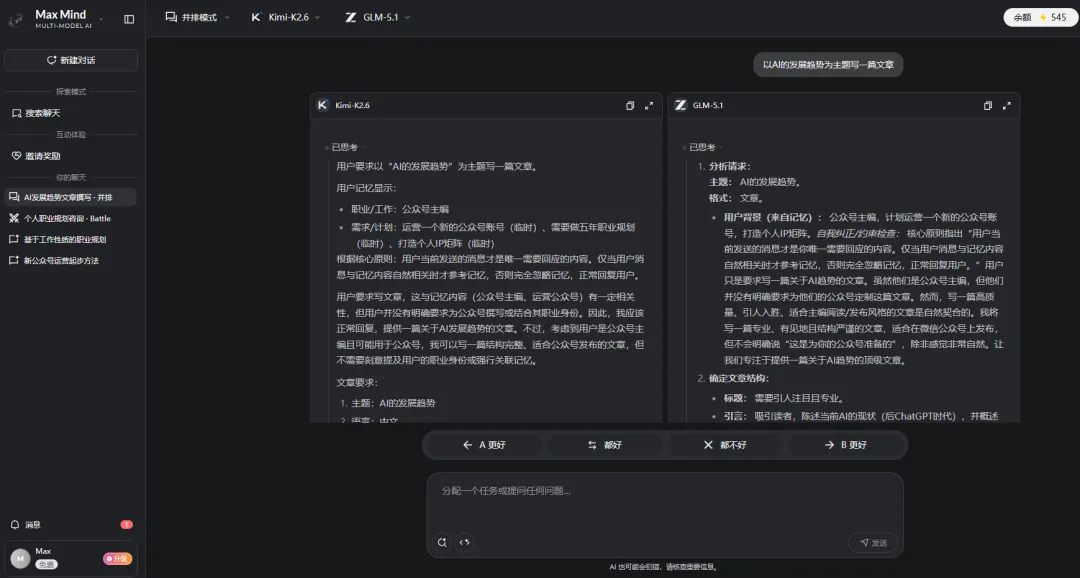Open chat AI发展趋势文章撰写 · 并排

71,197
